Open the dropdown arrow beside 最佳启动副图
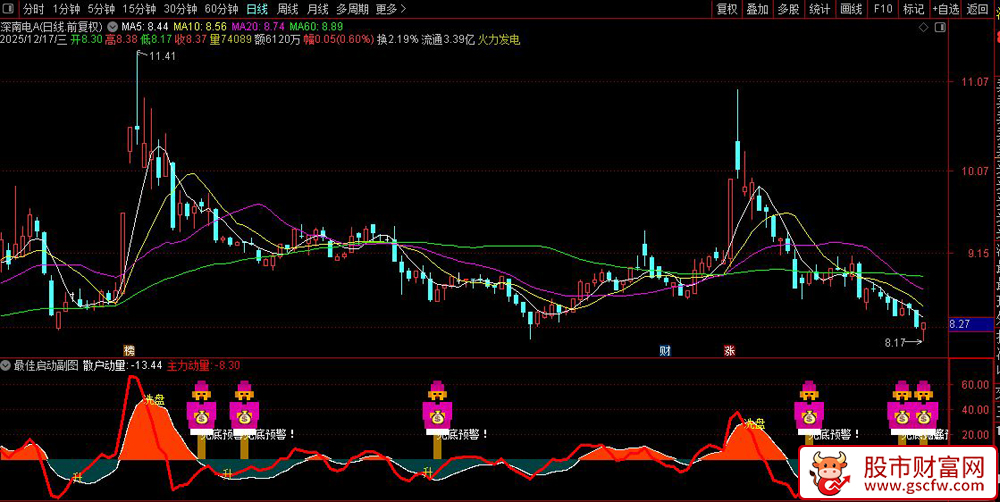The height and width of the screenshot is (502, 1000). point(6,366)
